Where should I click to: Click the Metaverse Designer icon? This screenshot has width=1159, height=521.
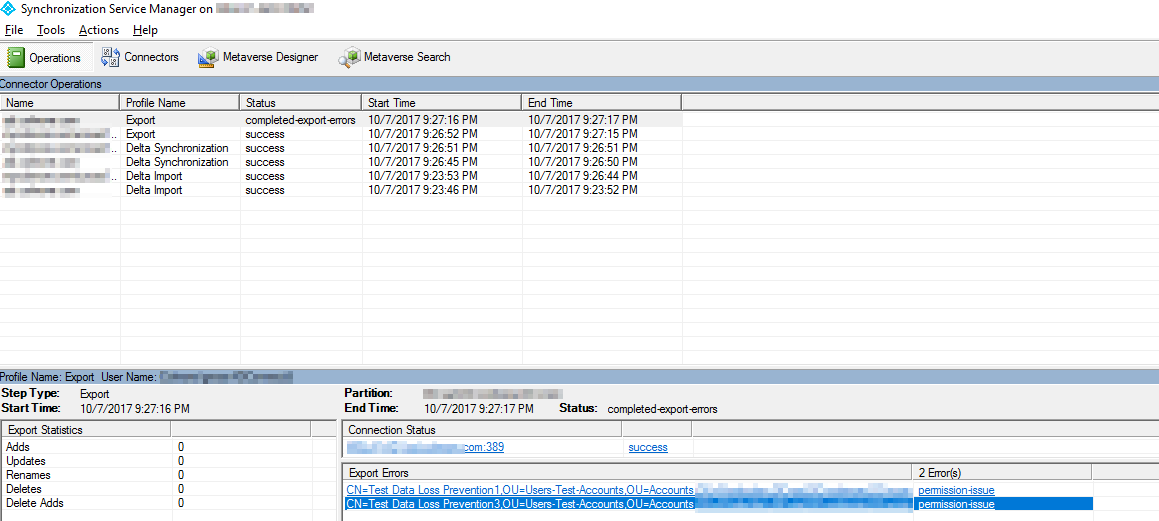208,58
